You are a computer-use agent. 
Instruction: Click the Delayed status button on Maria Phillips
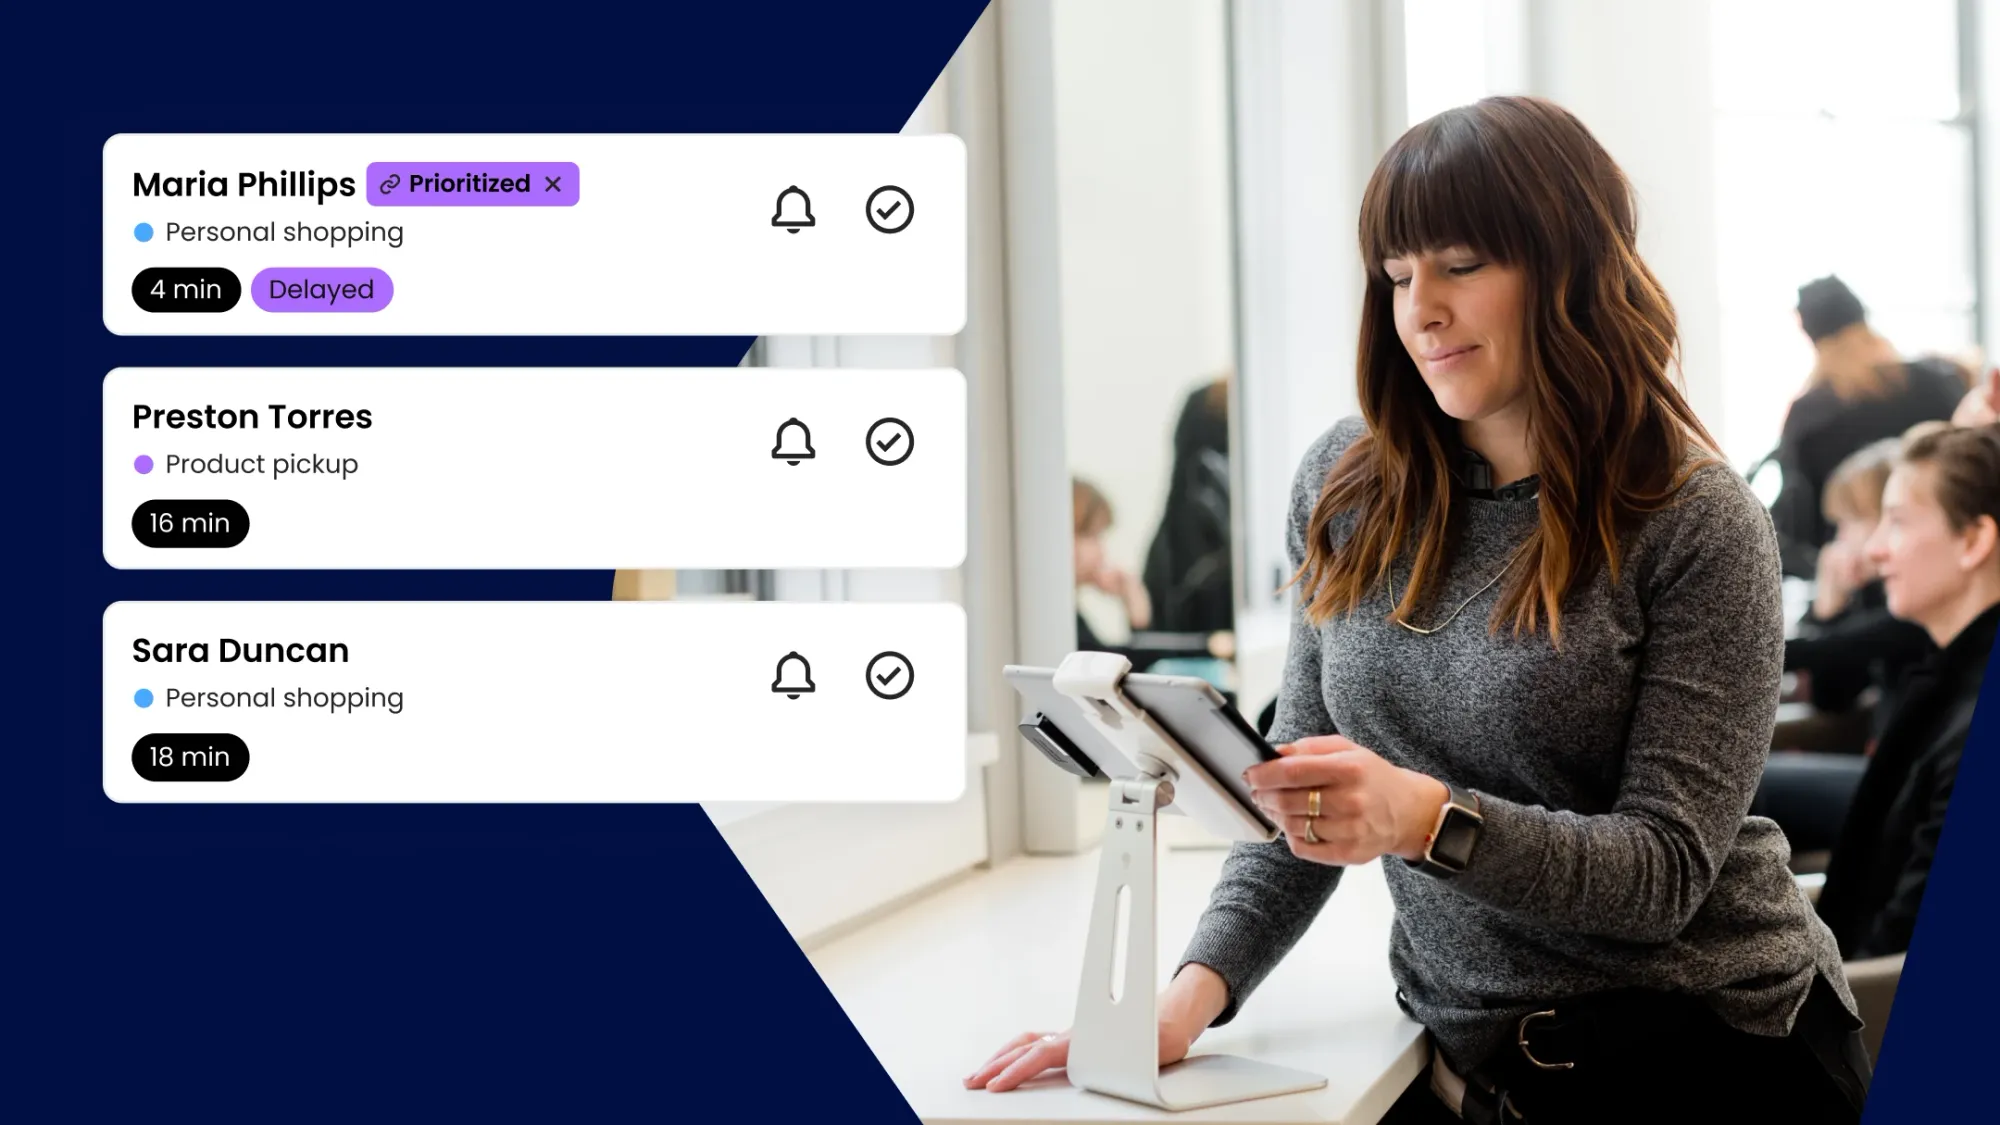tap(321, 290)
